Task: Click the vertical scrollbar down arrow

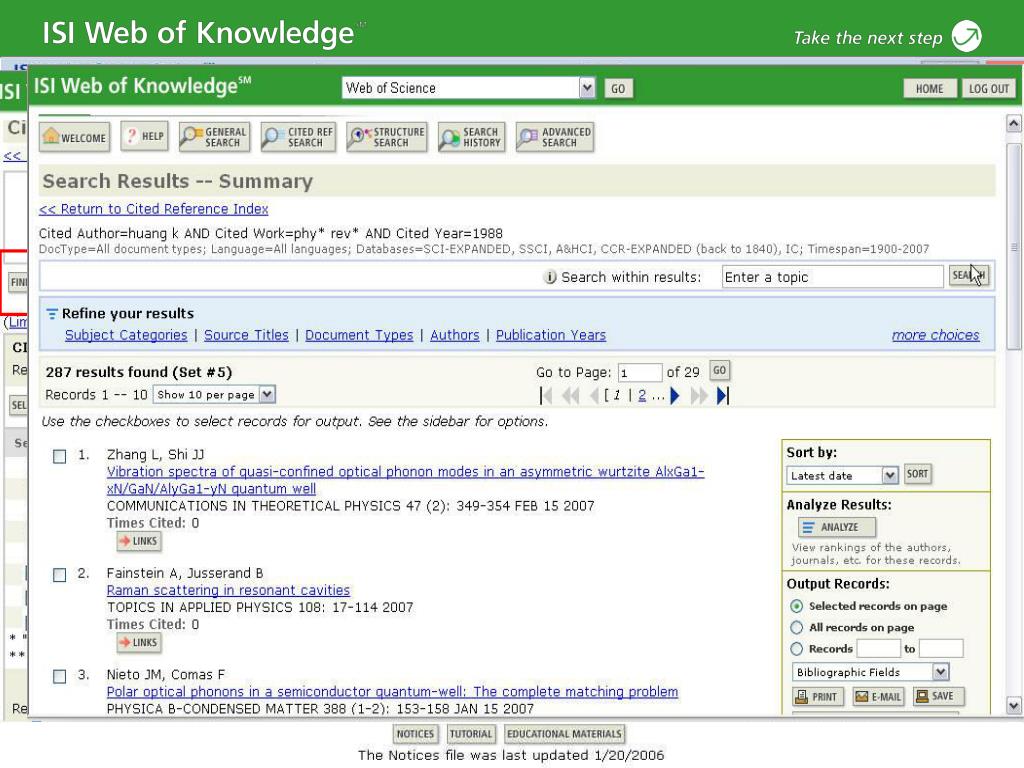Action: pyautogui.click(x=1013, y=705)
